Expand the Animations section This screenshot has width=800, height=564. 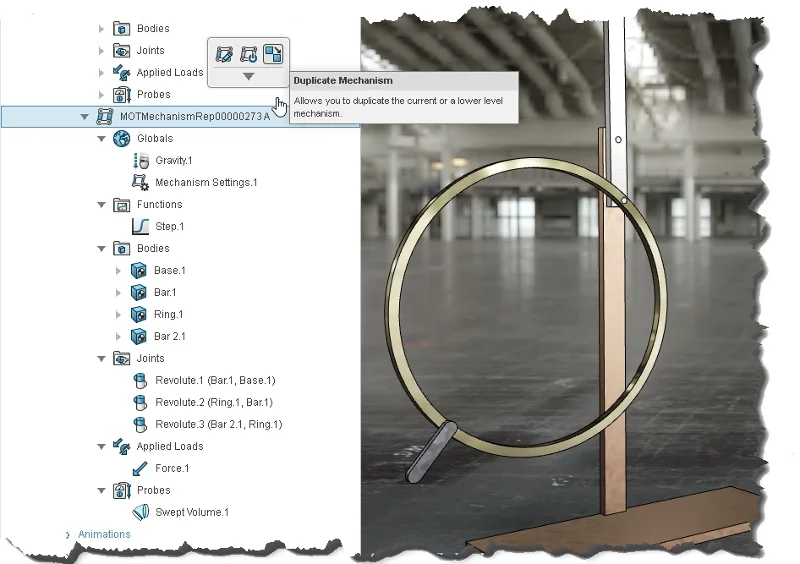(x=67, y=534)
